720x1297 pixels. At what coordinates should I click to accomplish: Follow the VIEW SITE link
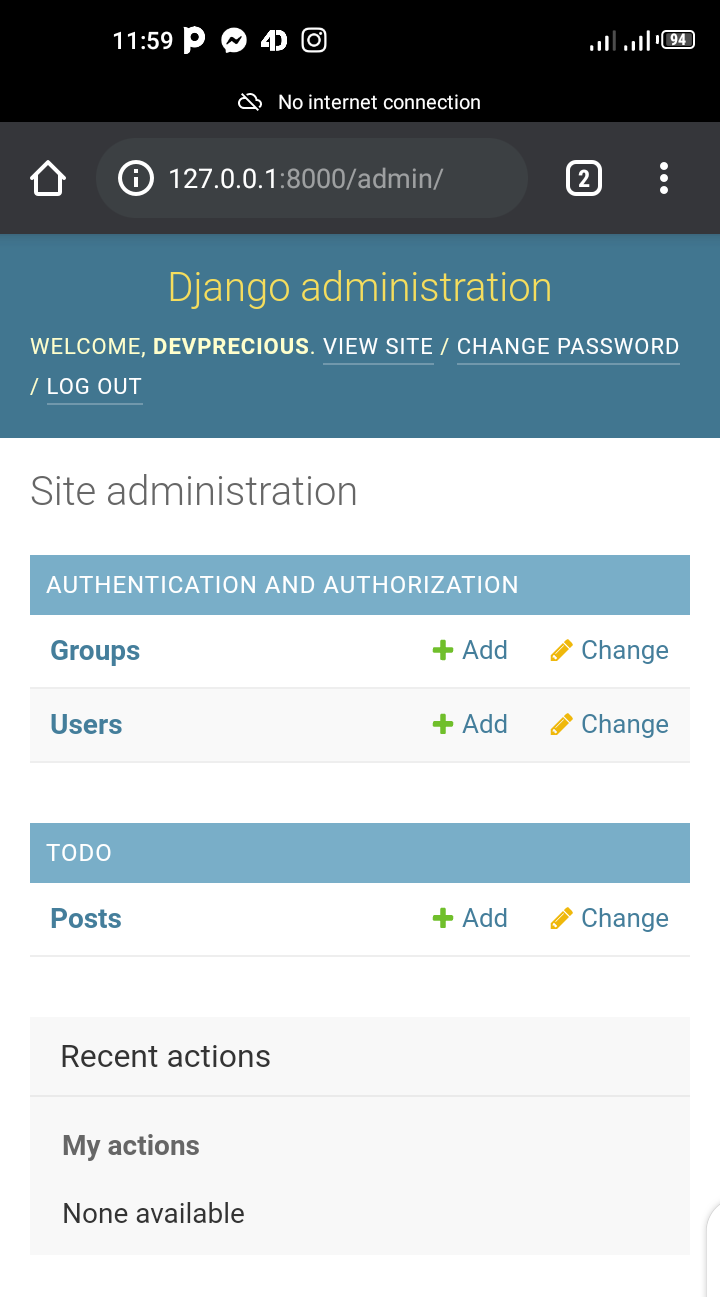[x=378, y=347]
